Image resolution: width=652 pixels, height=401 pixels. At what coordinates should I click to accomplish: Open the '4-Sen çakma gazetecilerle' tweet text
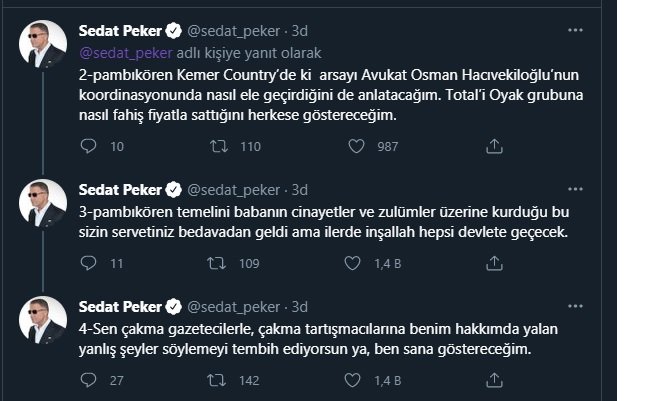(x=318, y=339)
